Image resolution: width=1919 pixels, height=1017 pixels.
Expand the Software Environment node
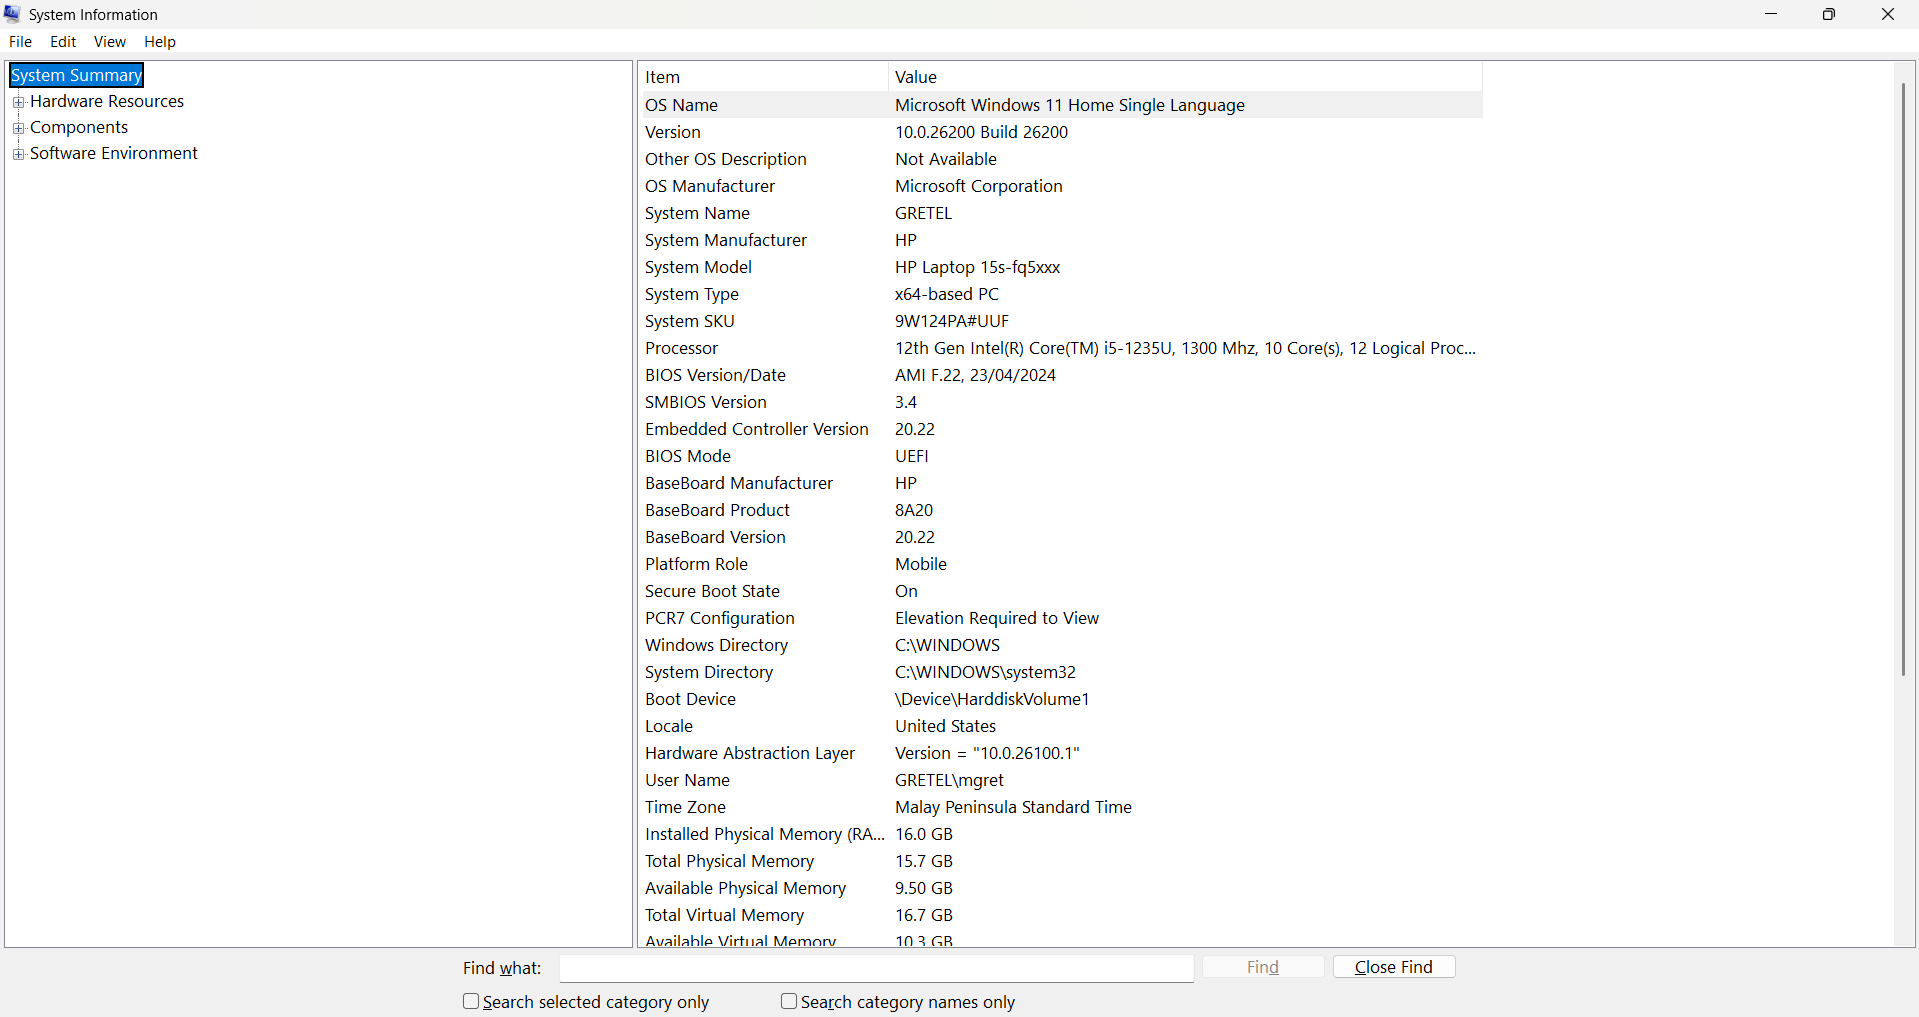point(18,154)
